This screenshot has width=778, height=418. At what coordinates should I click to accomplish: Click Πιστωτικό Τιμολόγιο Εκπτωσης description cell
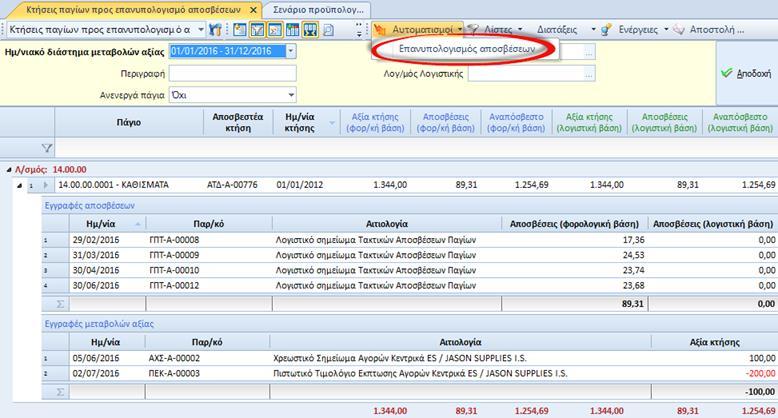pyautogui.click(x=420, y=373)
